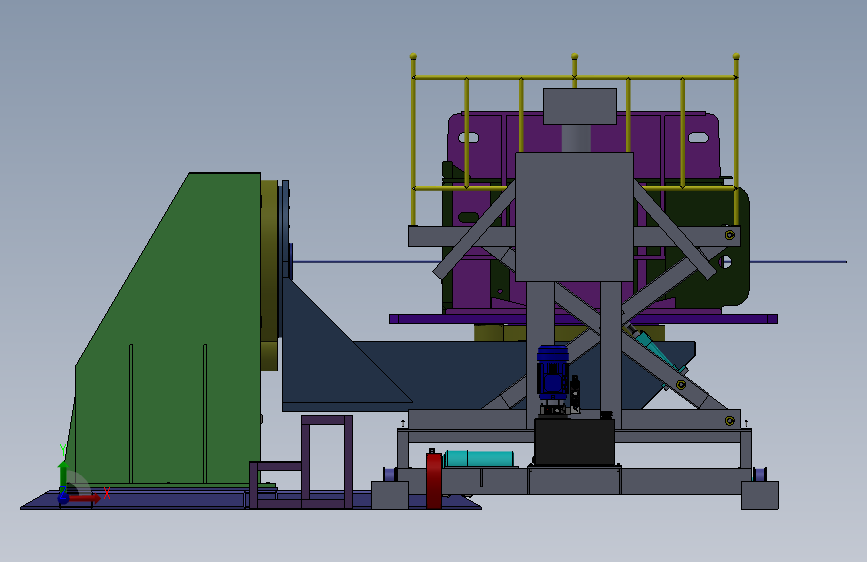Viewport: 867px width, 562px height.
Task: Select the dark blue floor base plate under the headstock
Action: point(166,499)
